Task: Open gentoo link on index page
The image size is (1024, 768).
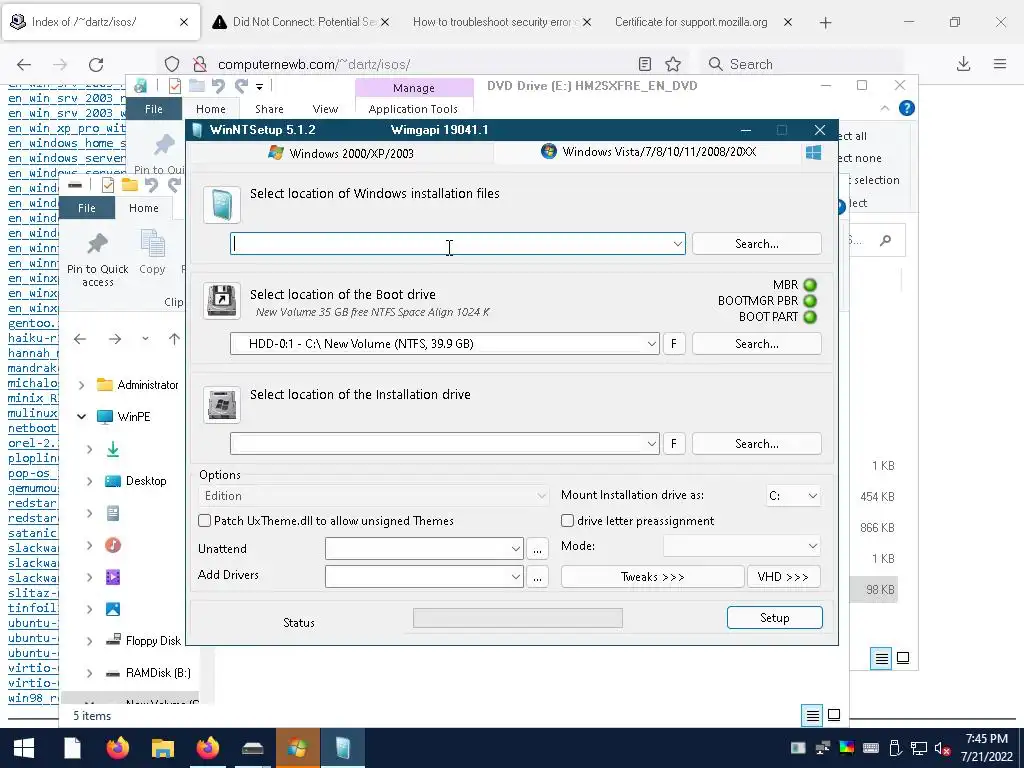Action: click(33, 323)
